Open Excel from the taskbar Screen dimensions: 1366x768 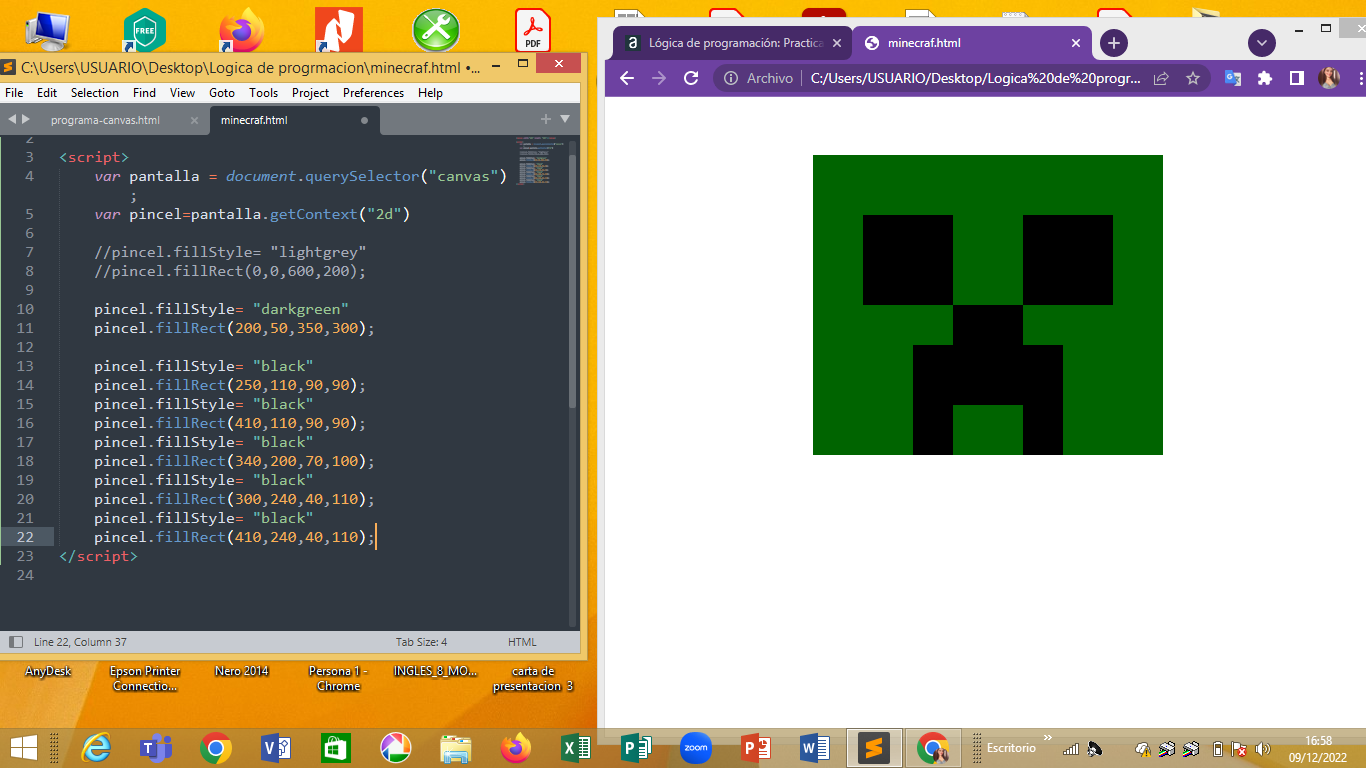pyautogui.click(x=576, y=747)
